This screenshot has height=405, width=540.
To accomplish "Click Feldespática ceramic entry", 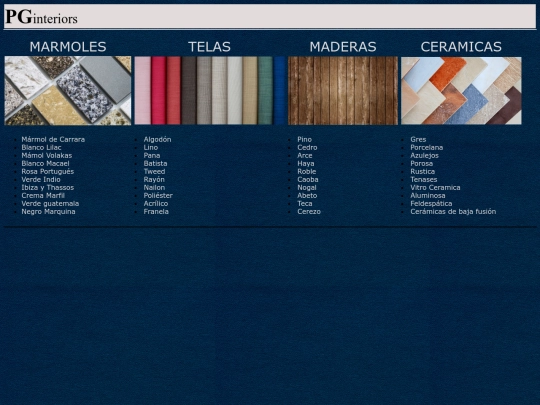I will coord(431,204).
